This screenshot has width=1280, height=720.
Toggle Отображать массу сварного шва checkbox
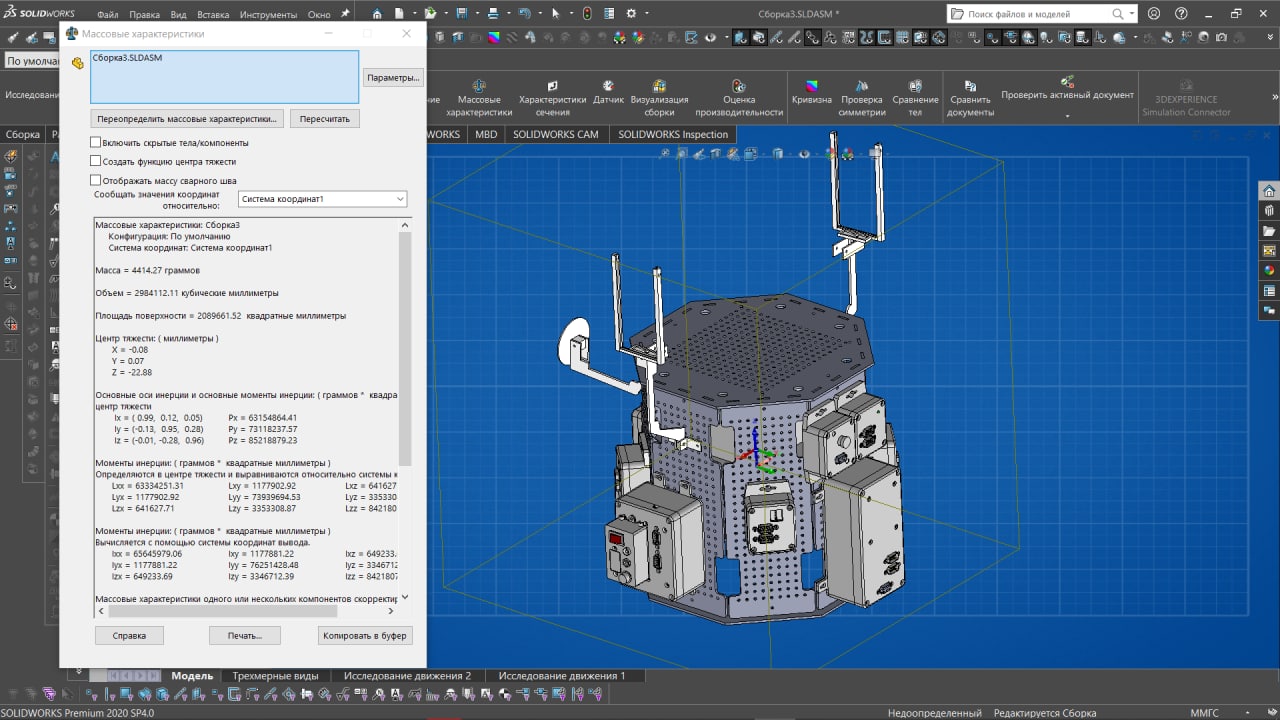96,181
